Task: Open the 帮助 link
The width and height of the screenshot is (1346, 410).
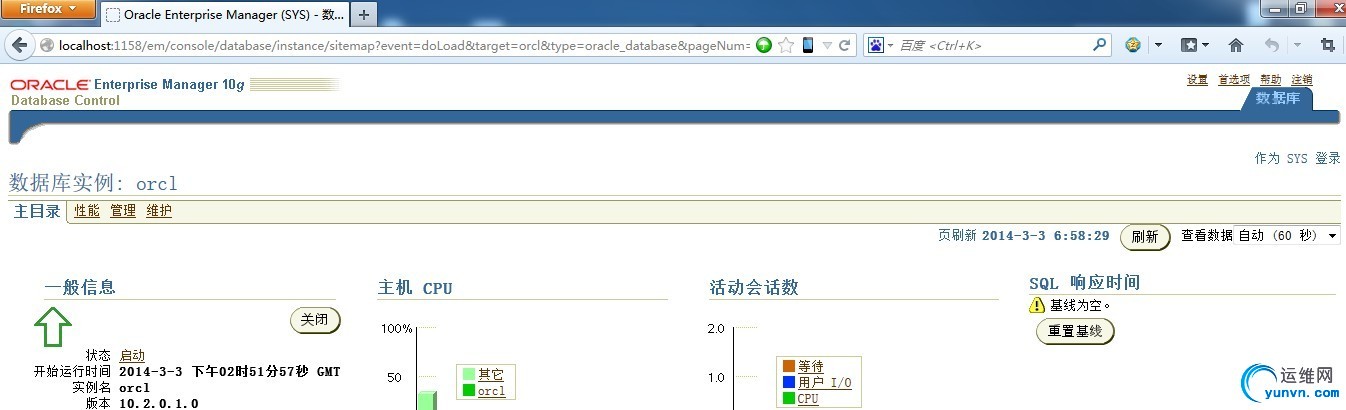Action: coord(1270,79)
